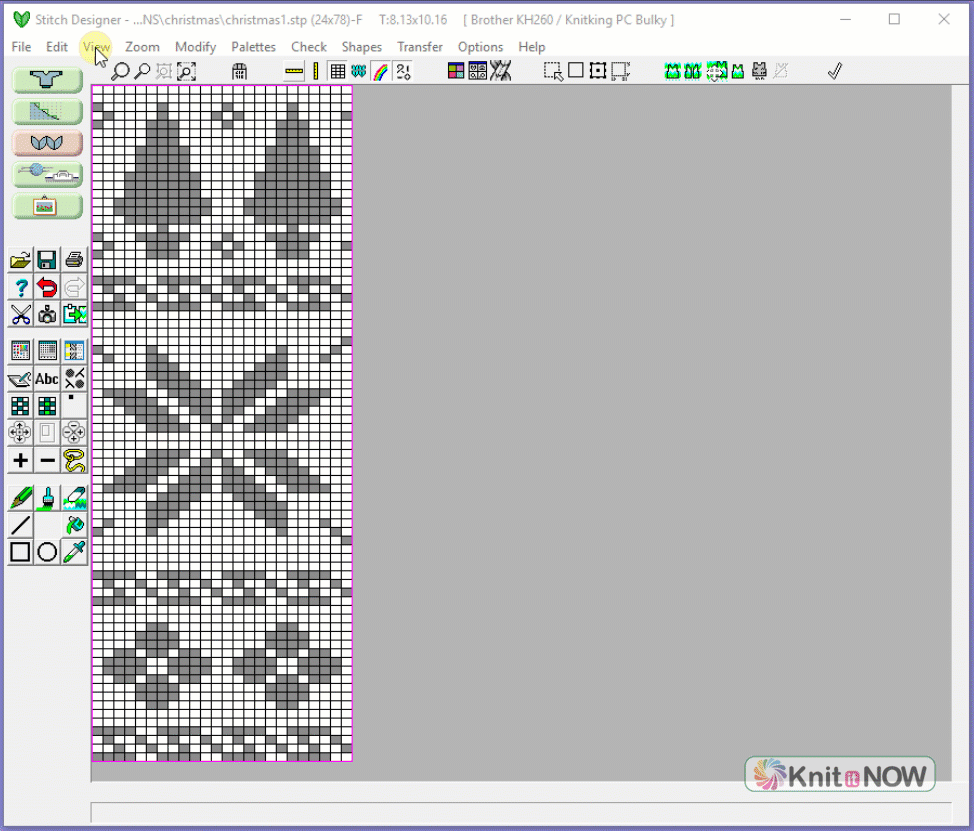The image size is (974, 831).
Task: Toggle the vertical yellow ruler
Action: pyautogui.click(x=316, y=71)
